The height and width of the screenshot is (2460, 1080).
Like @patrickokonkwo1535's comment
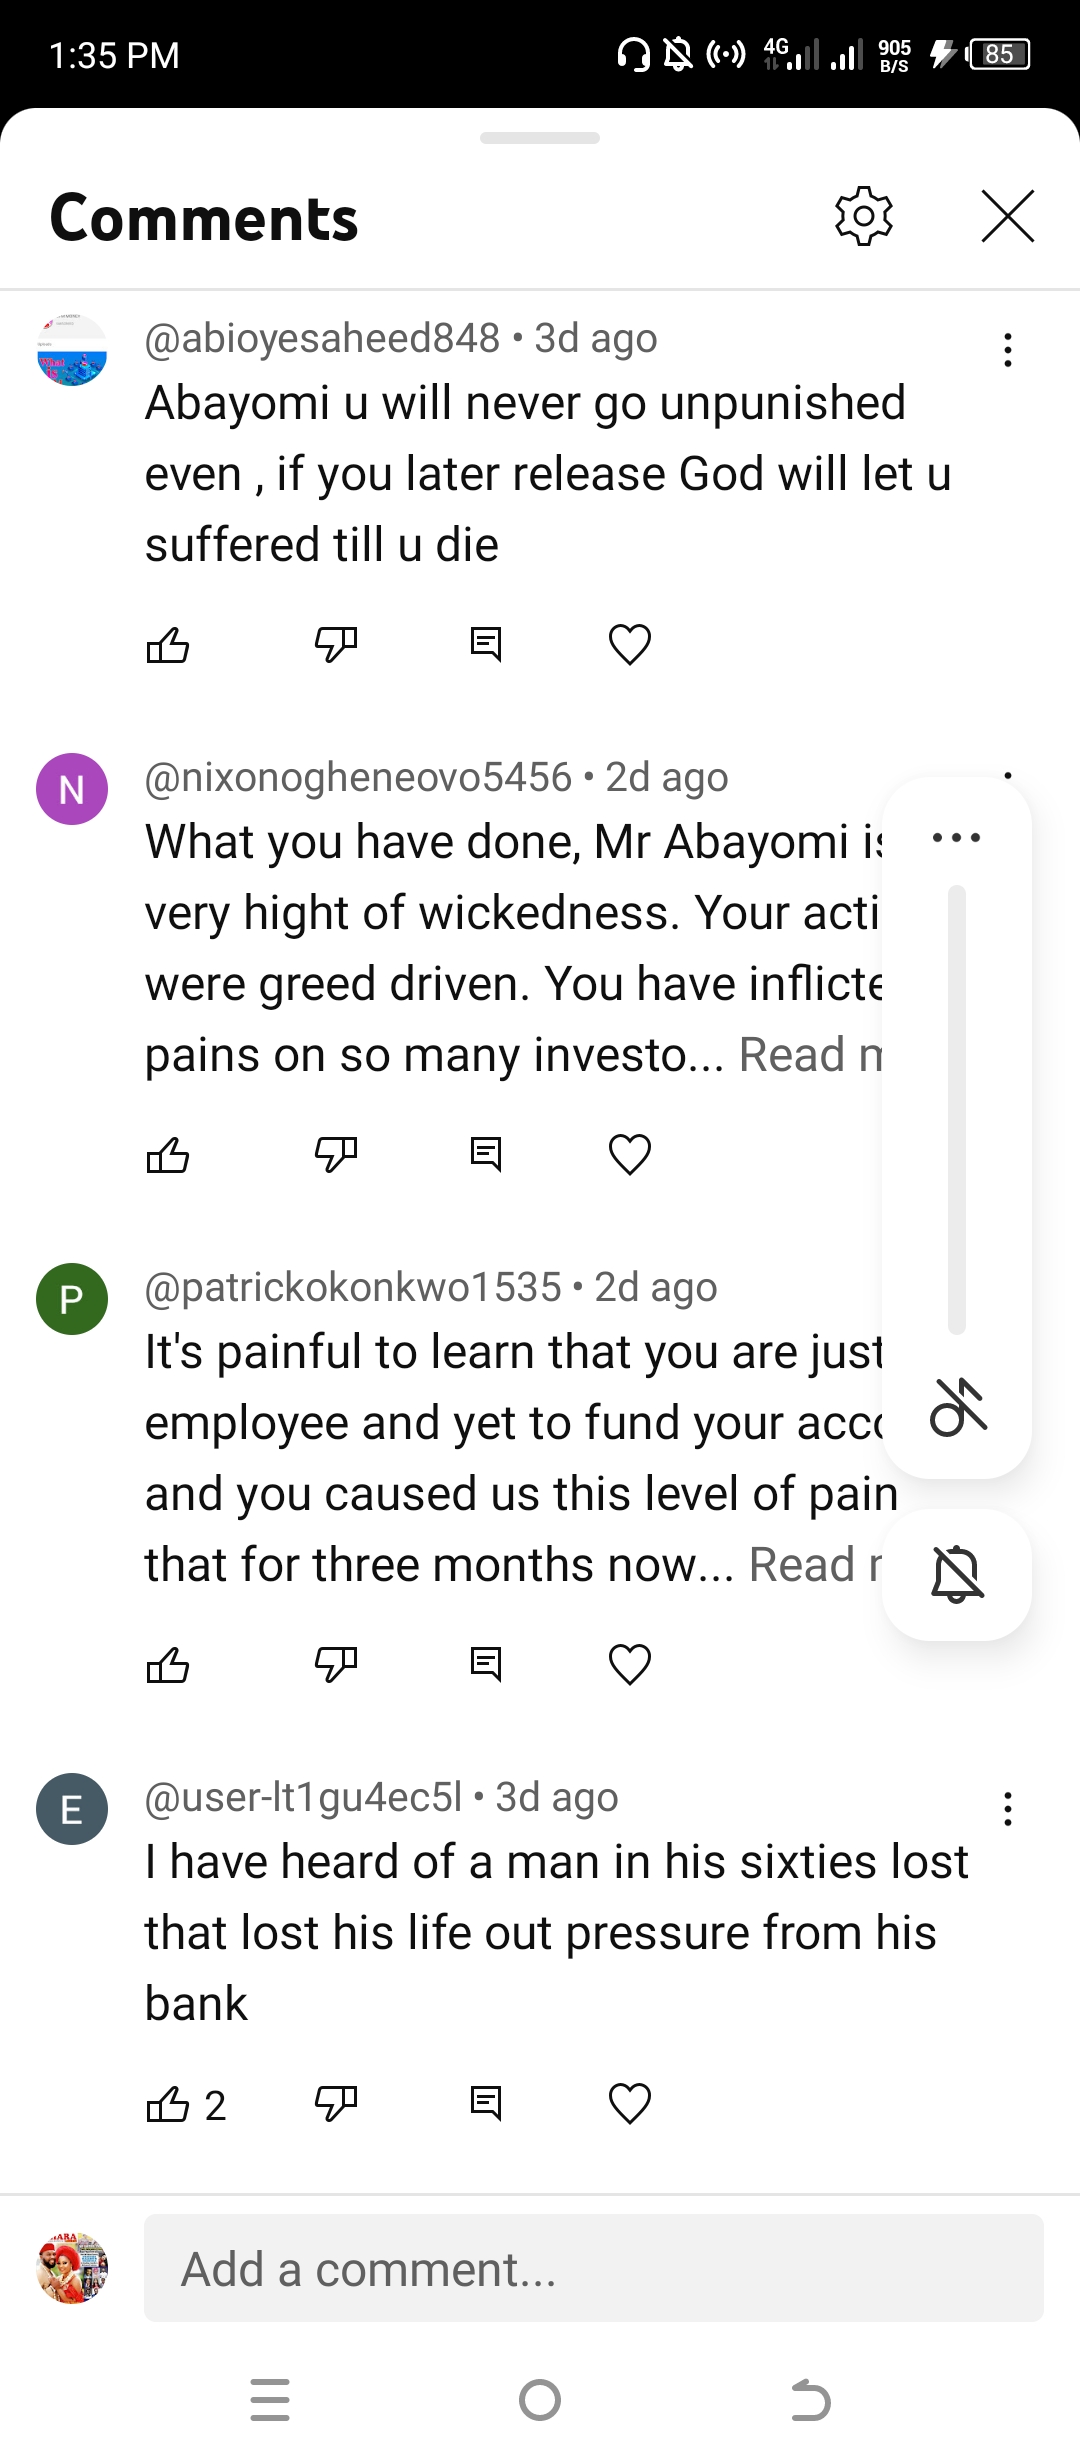pos(168,1665)
